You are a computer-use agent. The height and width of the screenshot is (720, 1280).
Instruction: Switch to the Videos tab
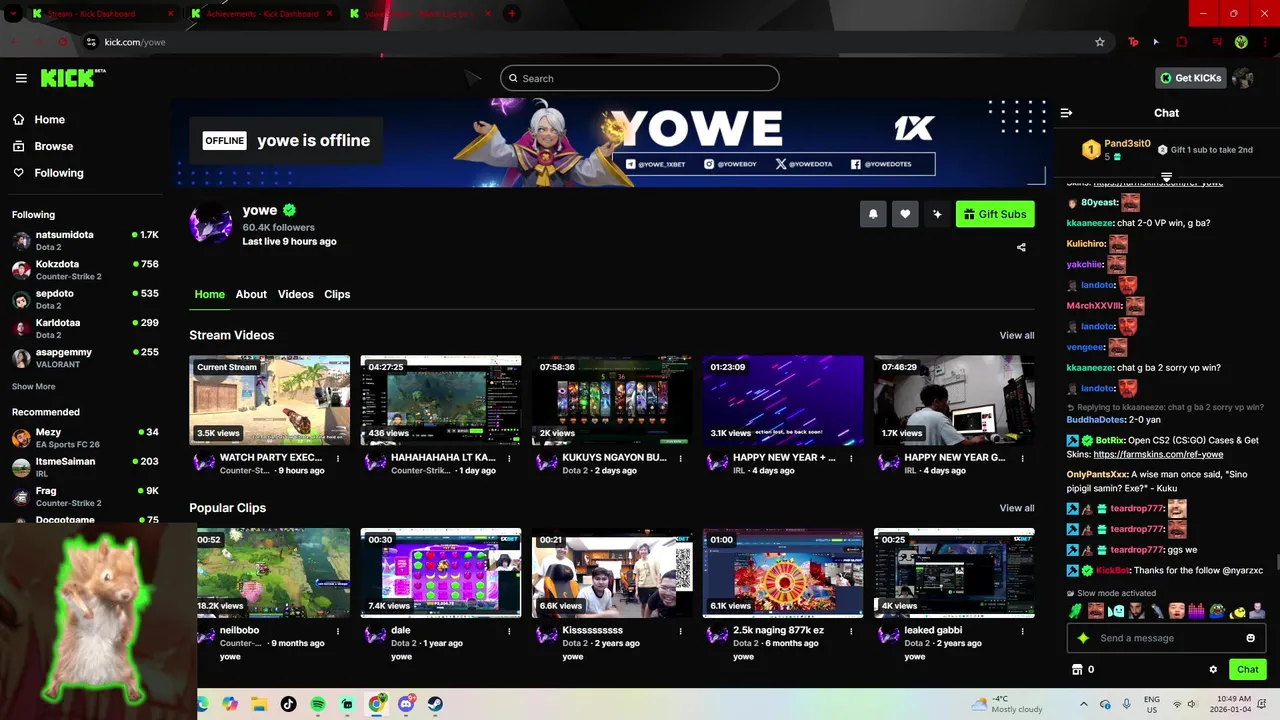tap(296, 294)
